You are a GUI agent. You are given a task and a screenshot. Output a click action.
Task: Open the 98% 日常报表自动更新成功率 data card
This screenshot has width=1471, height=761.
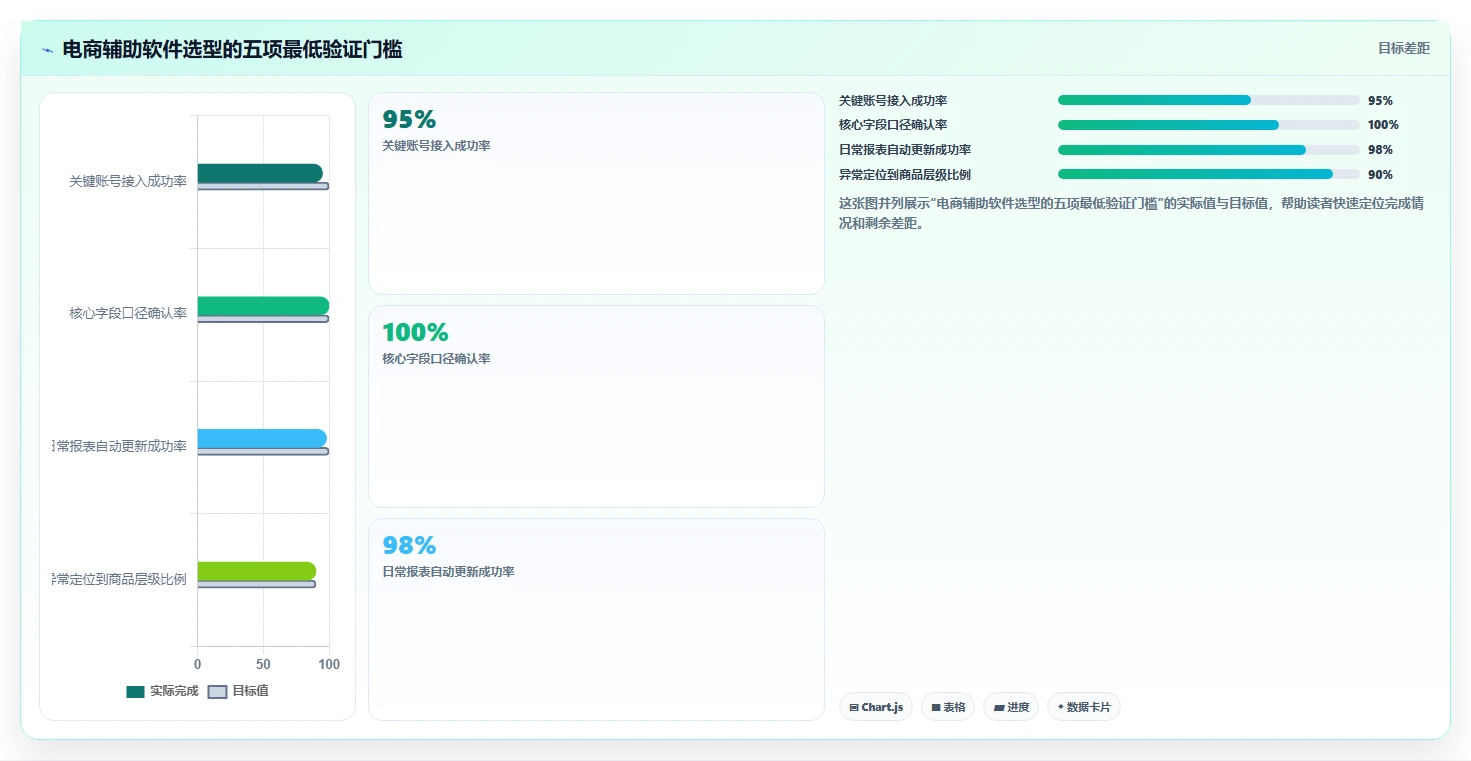pyautogui.click(x=596, y=619)
